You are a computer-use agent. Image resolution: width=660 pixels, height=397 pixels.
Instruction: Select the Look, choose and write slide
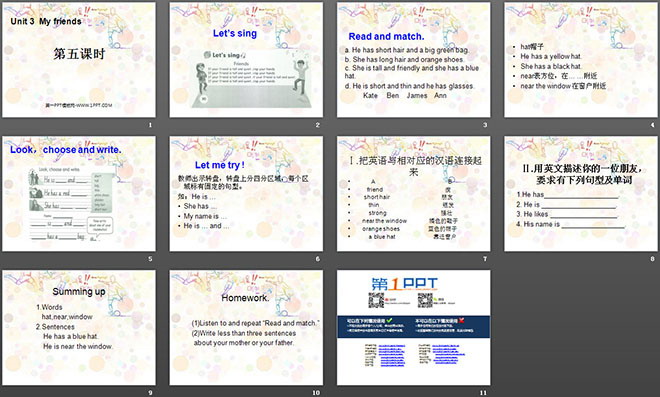(x=79, y=194)
